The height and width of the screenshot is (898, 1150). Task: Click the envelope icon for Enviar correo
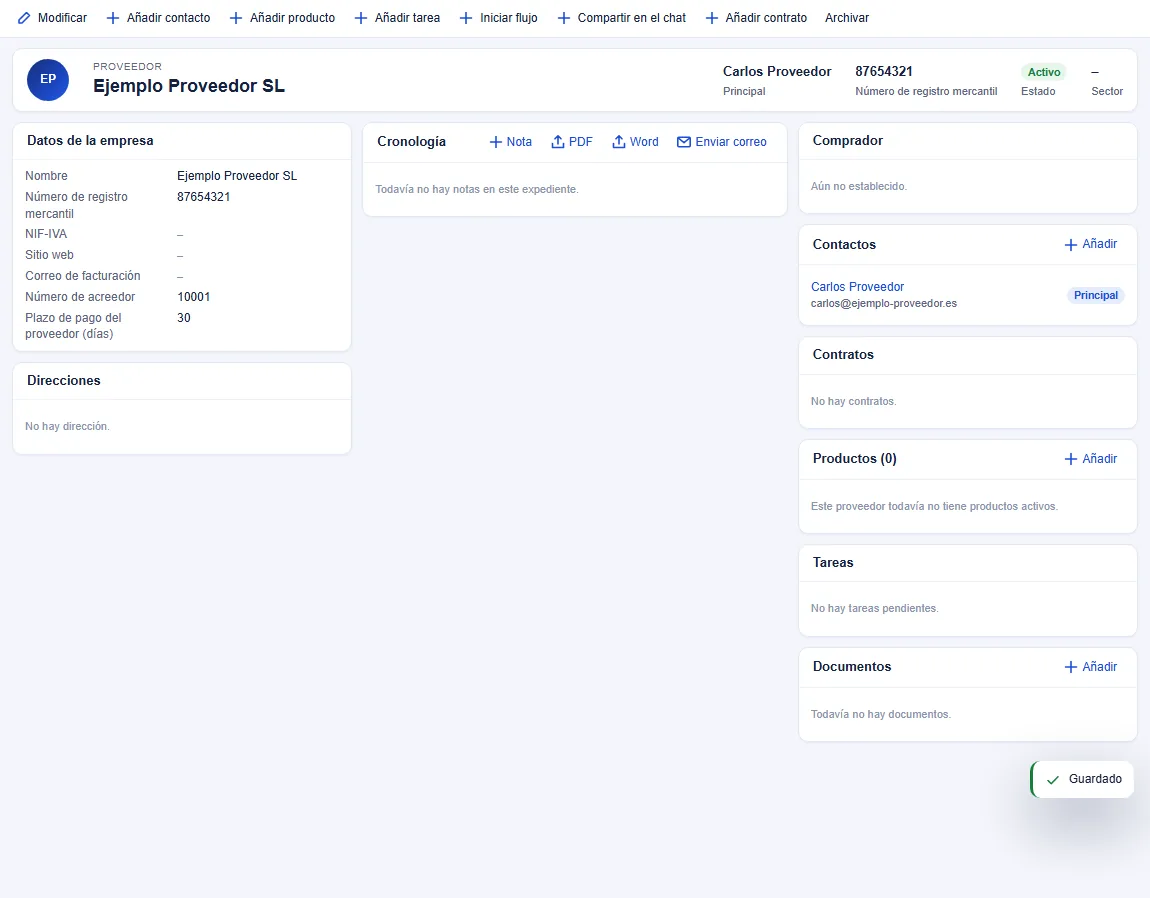(x=684, y=142)
